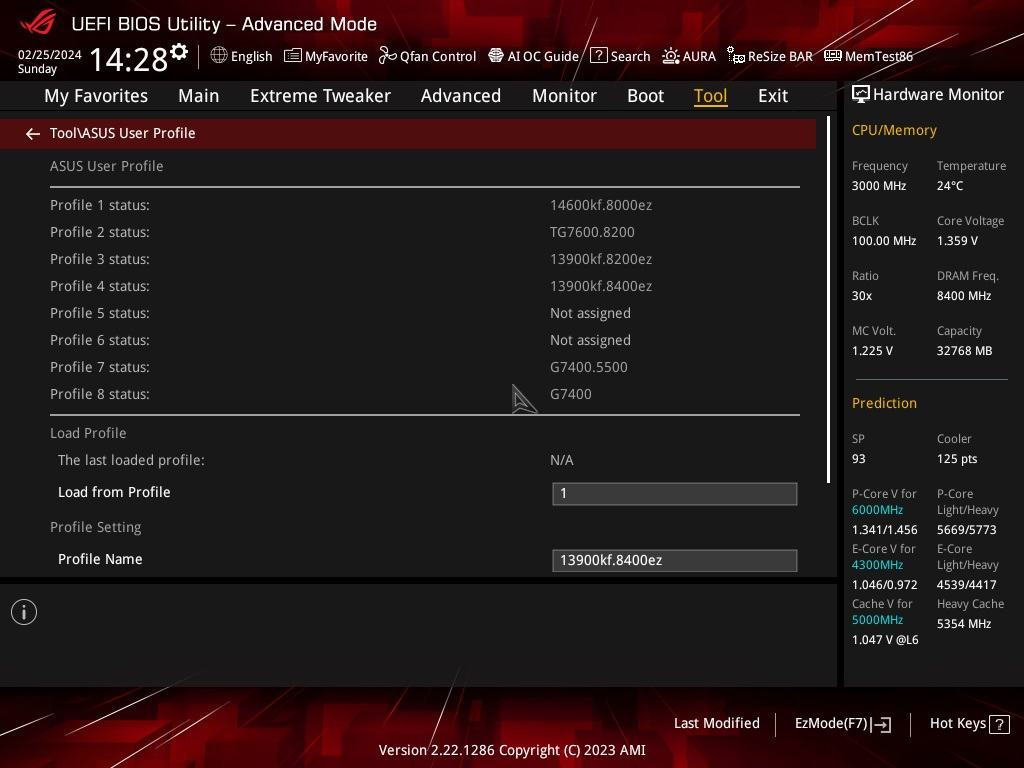The image size is (1024, 768).
Task: Select the English language globe icon
Action: tap(219, 56)
